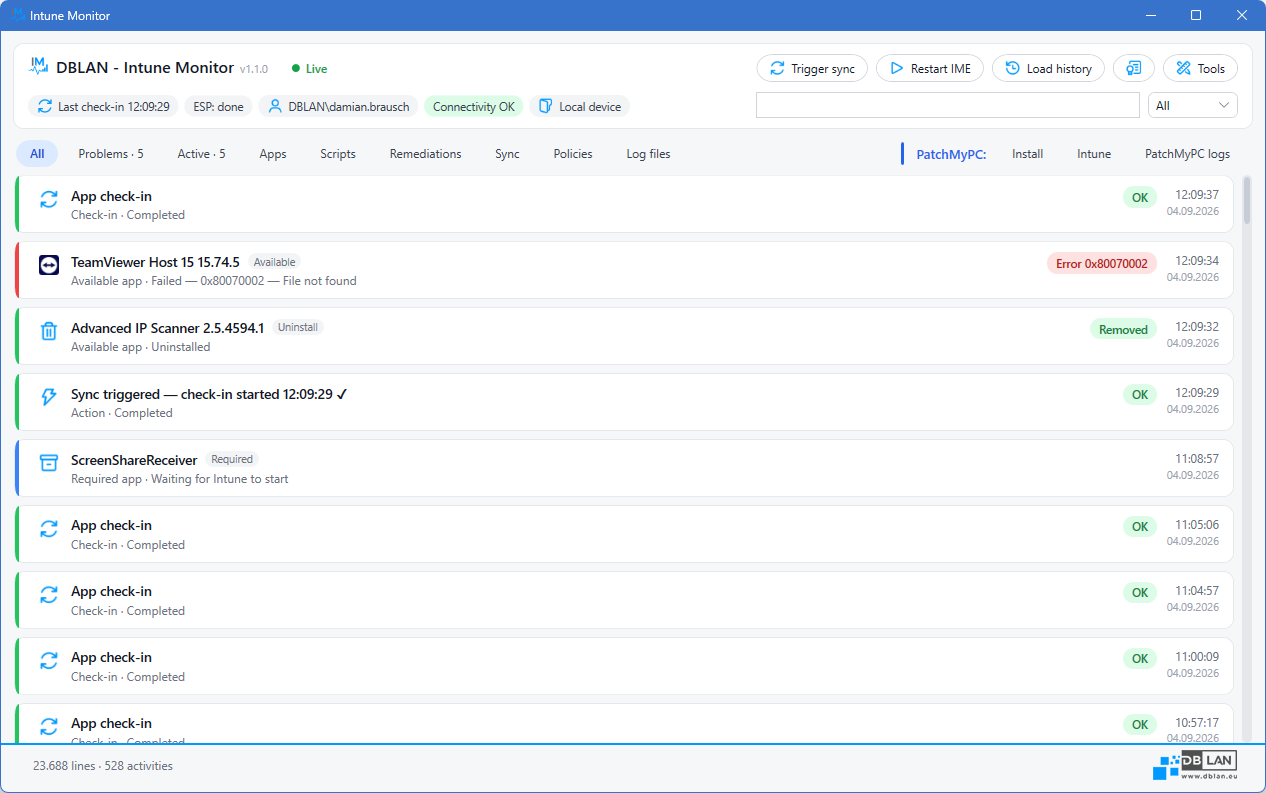Click into the search input field
1266x793 pixels.
[x=948, y=105]
